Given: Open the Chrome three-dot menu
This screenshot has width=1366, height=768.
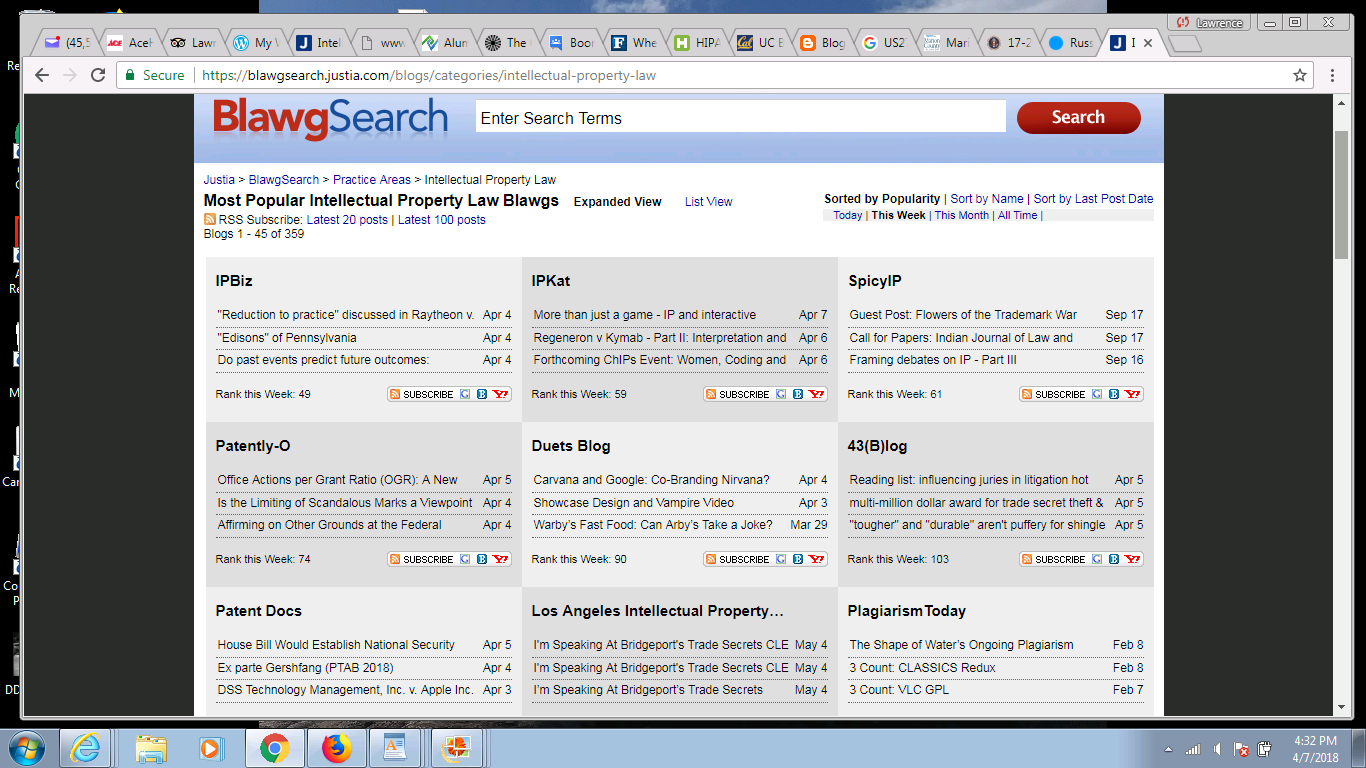Looking at the screenshot, I should click(1333, 75).
